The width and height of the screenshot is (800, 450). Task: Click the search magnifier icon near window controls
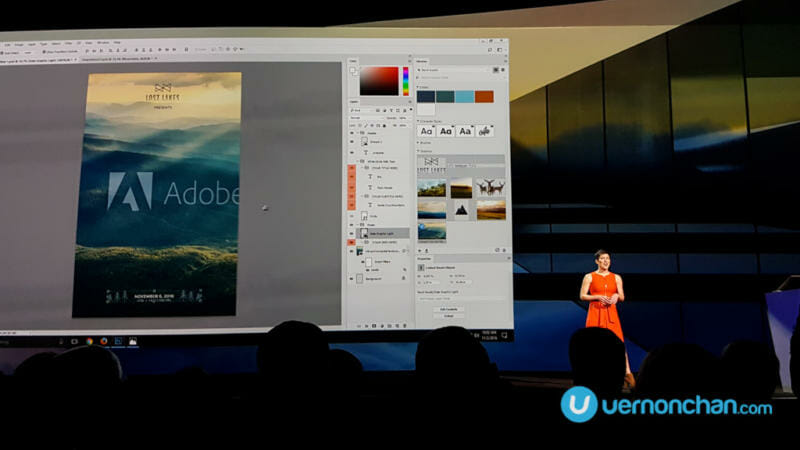tap(490, 50)
